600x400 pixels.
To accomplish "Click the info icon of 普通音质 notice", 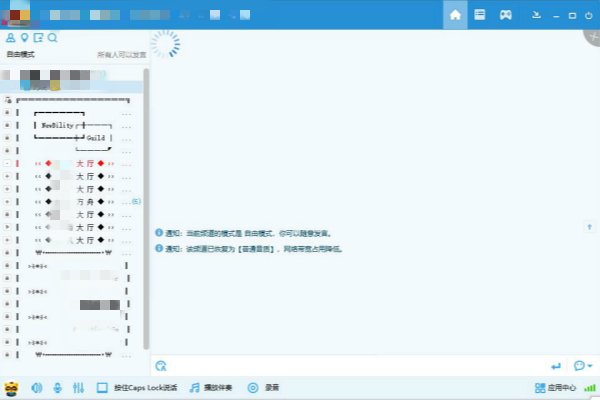I will pyautogui.click(x=159, y=248).
